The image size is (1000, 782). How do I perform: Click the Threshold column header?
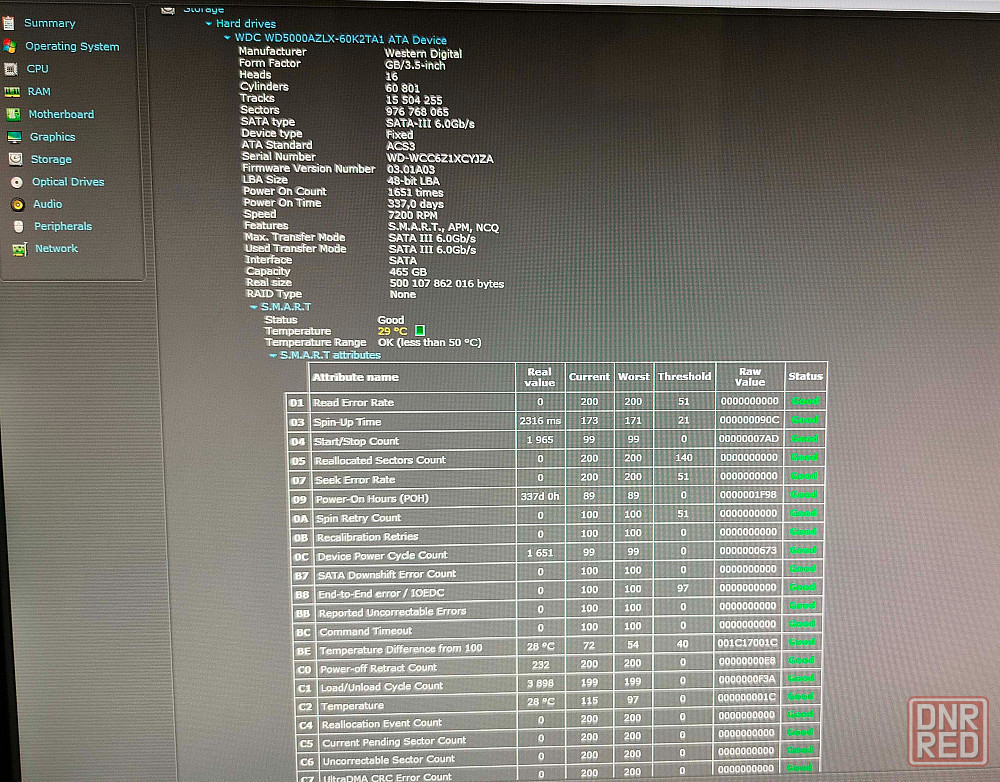pyautogui.click(x=684, y=377)
